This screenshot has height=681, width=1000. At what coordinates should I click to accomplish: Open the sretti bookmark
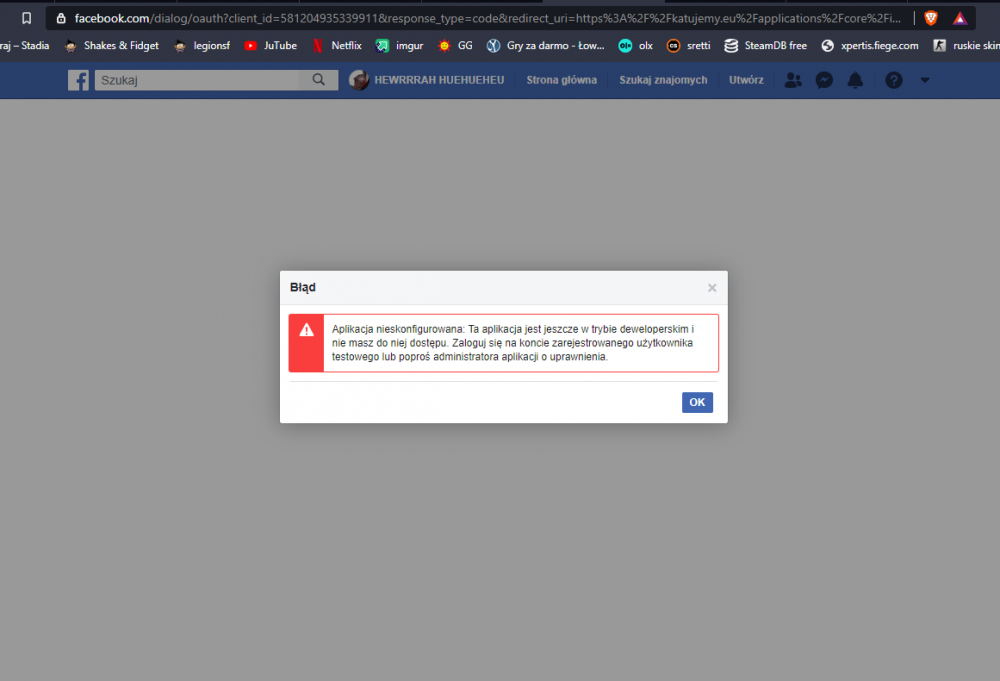click(x=689, y=45)
